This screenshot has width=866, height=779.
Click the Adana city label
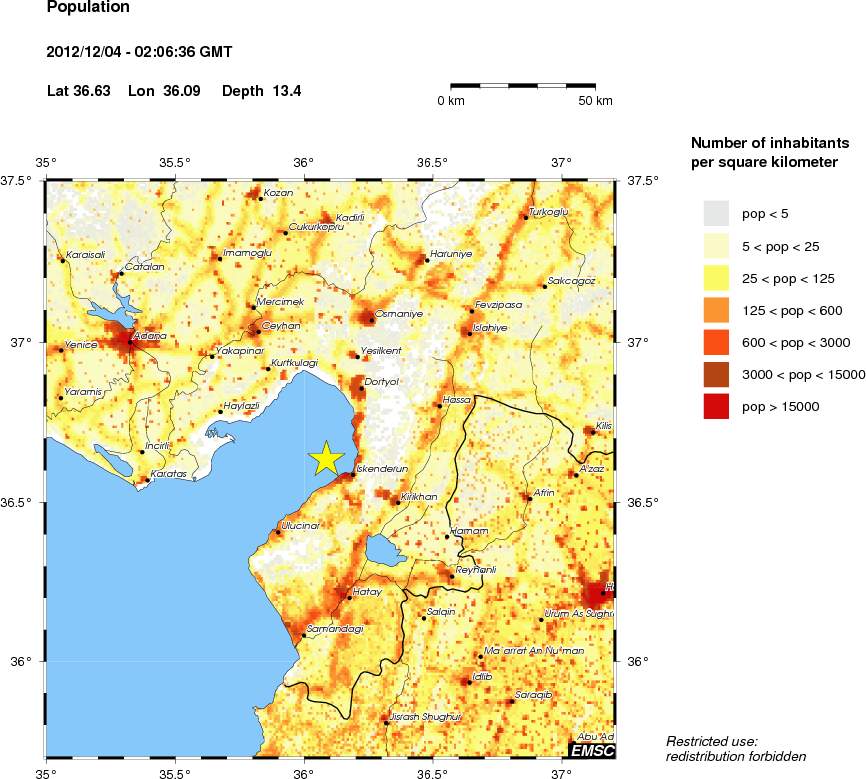(150, 335)
